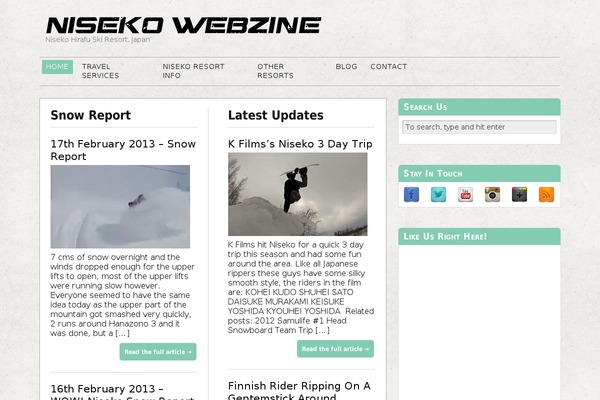Go to the Other Resorts menu
600x400 pixels.
(275, 71)
